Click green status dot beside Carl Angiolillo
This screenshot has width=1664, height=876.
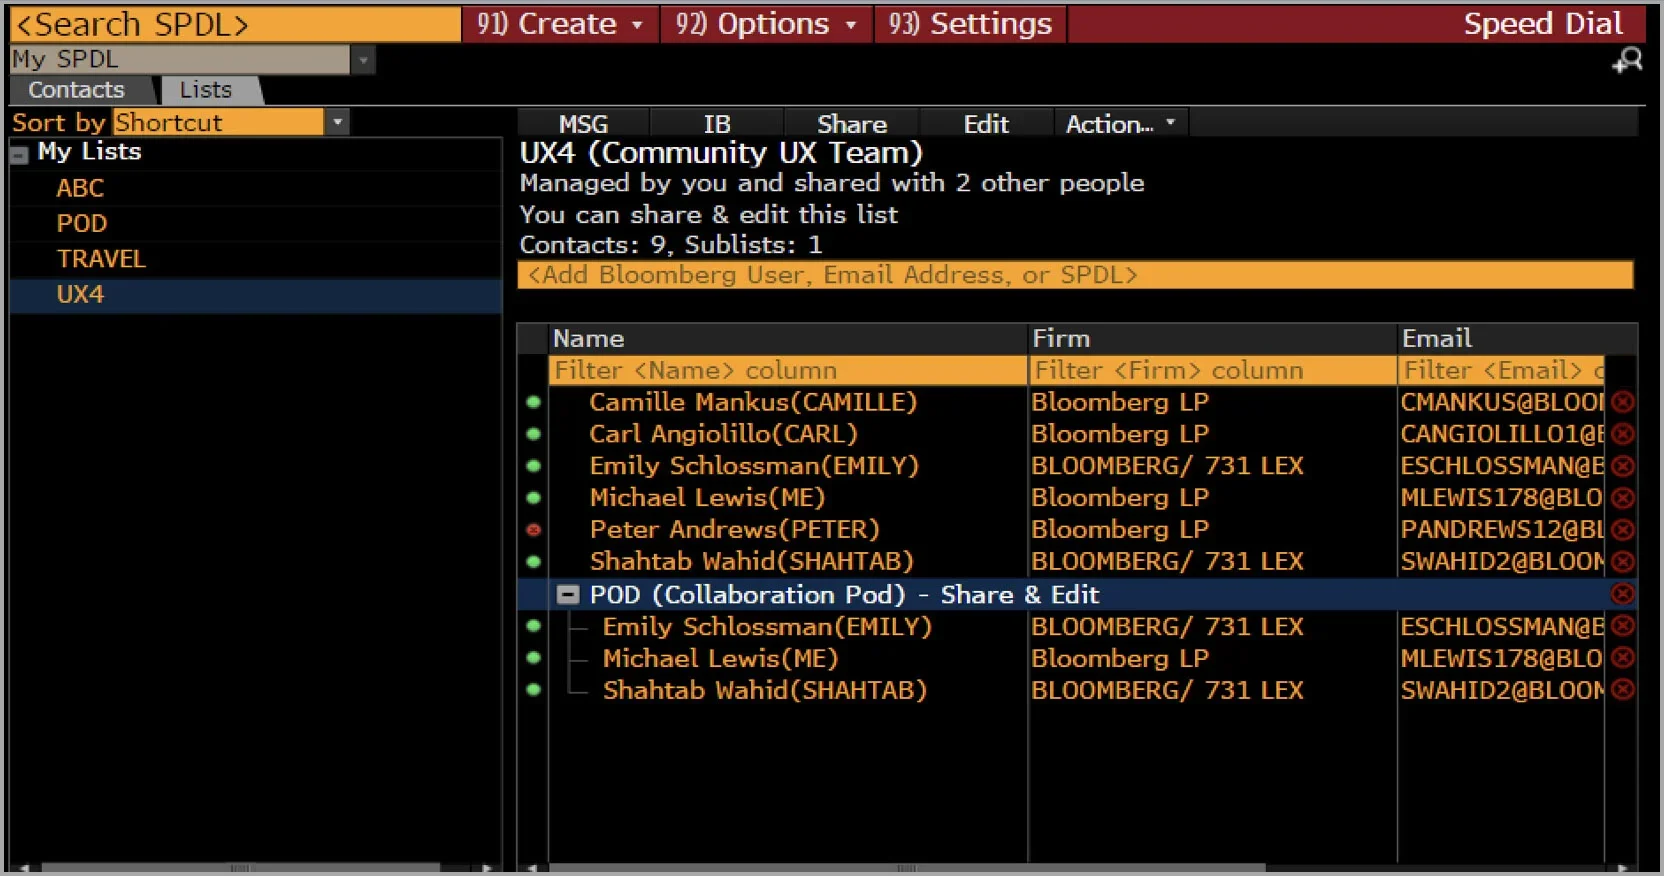(533, 434)
